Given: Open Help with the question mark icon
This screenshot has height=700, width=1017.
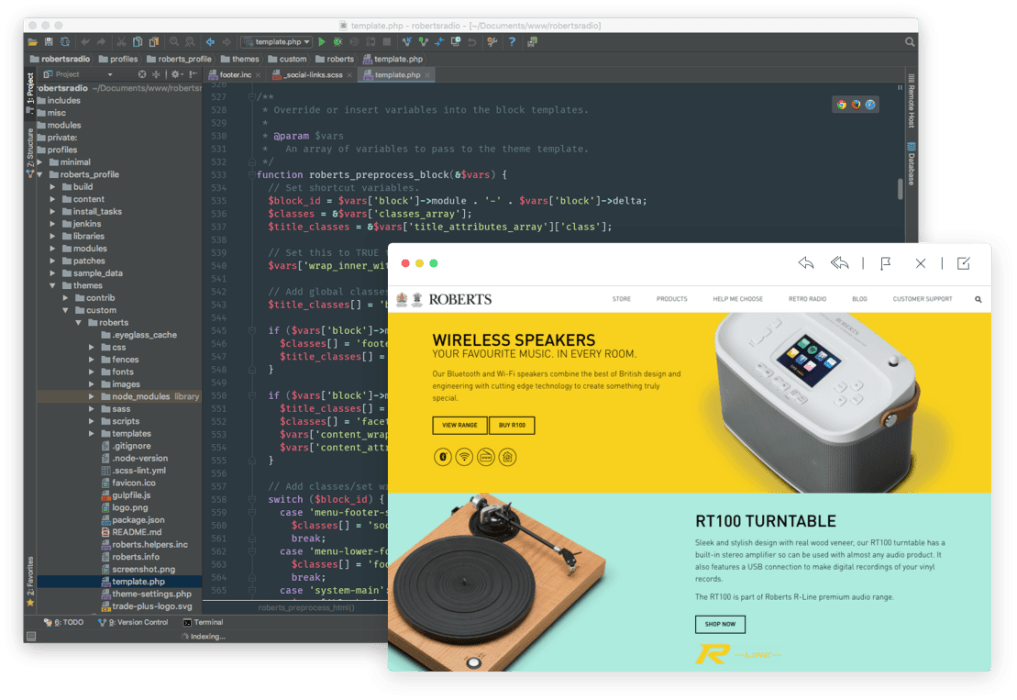Looking at the screenshot, I should click(x=512, y=42).
